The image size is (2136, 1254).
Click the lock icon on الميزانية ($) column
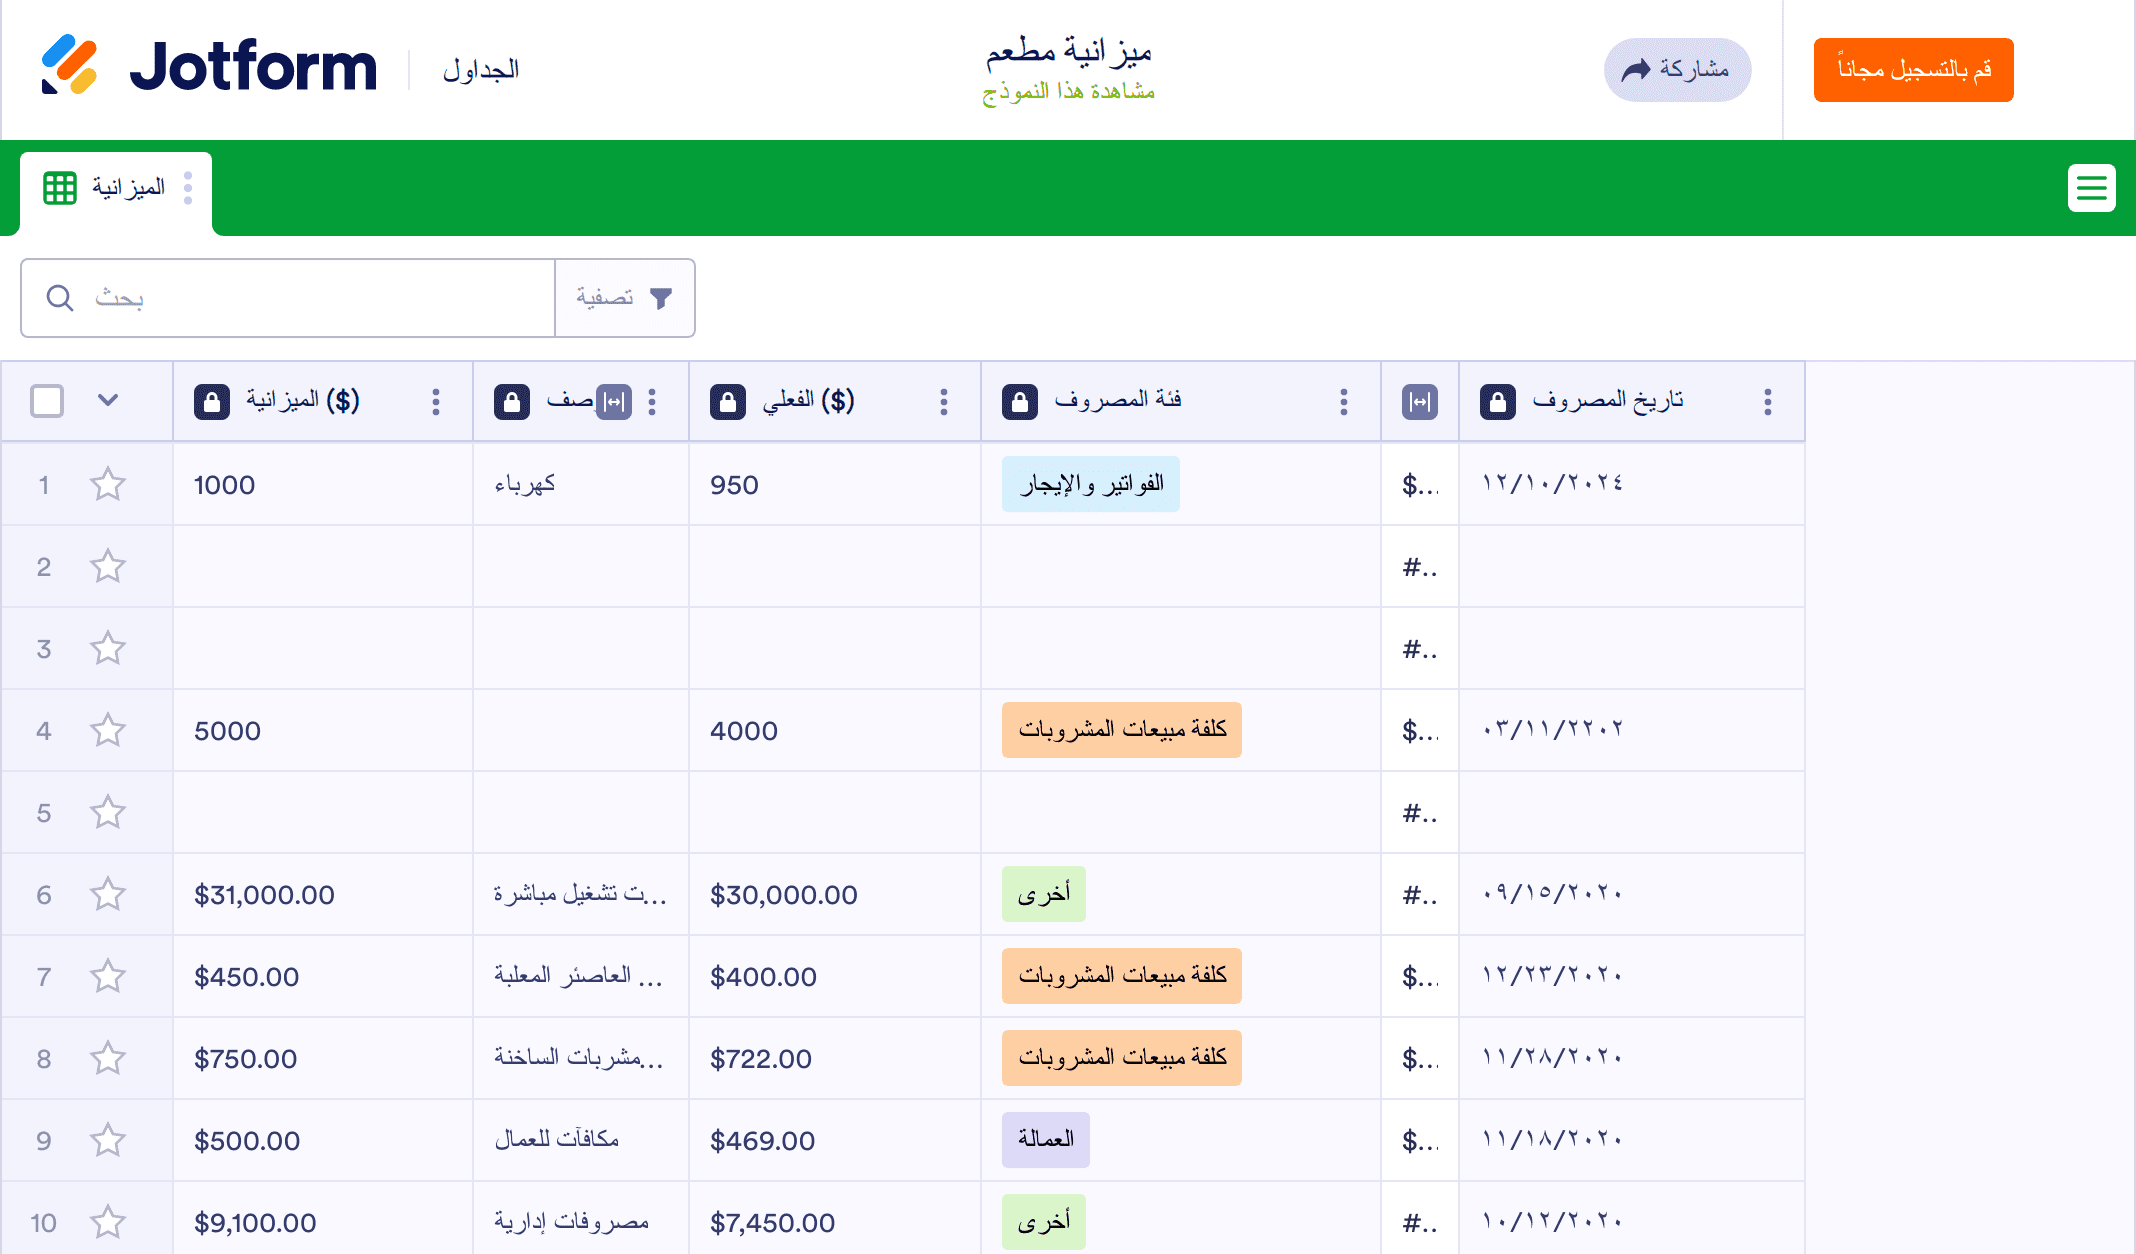click(x=212, y=402)
